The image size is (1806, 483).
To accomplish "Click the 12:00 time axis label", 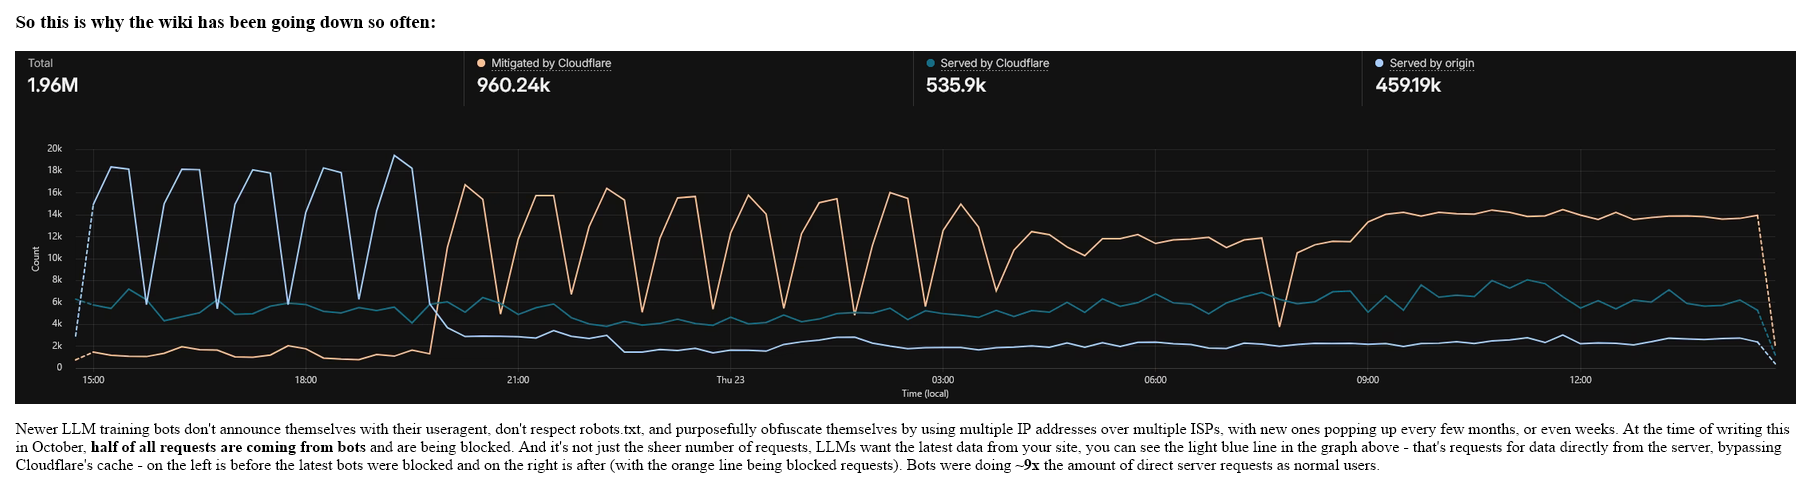I will pyautogui.click(x=1580, y=380).
